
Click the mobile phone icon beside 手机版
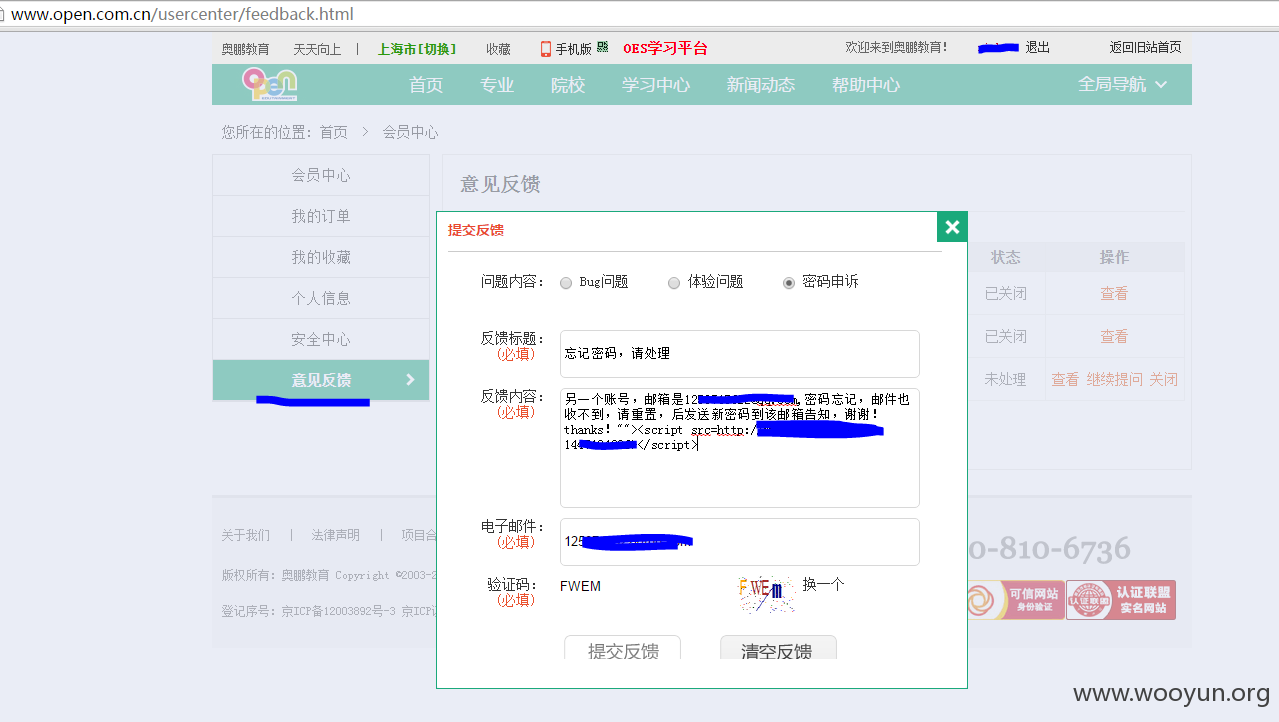tap(546, 49)
